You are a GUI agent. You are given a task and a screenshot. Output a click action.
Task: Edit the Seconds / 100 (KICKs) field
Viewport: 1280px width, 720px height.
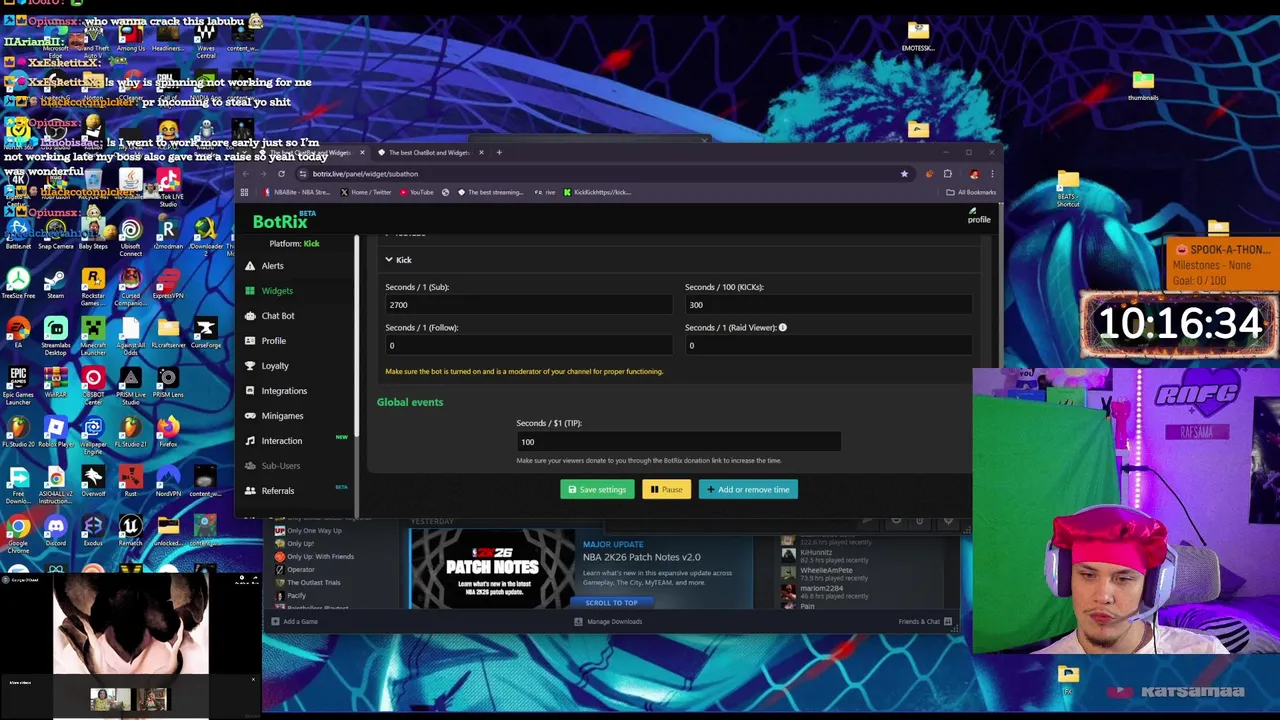828,305
